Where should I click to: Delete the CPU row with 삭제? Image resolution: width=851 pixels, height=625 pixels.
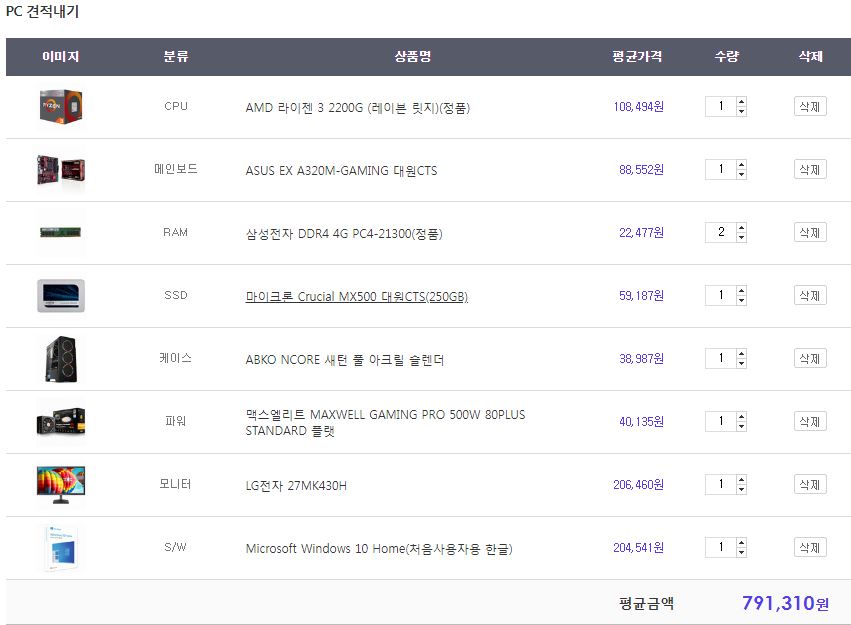810,107
